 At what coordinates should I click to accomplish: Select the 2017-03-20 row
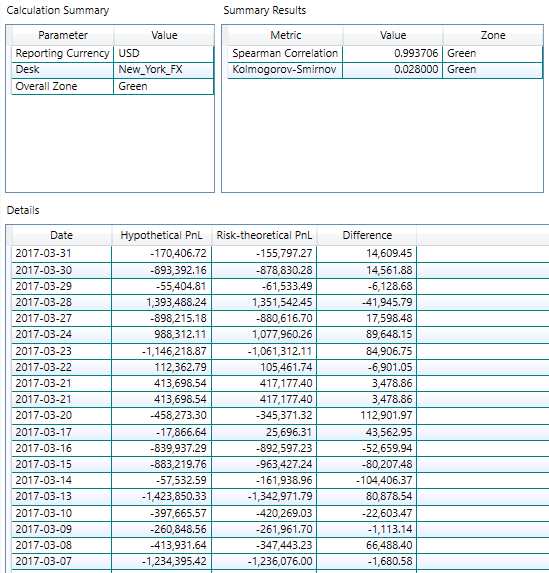[x=280, y=415]
